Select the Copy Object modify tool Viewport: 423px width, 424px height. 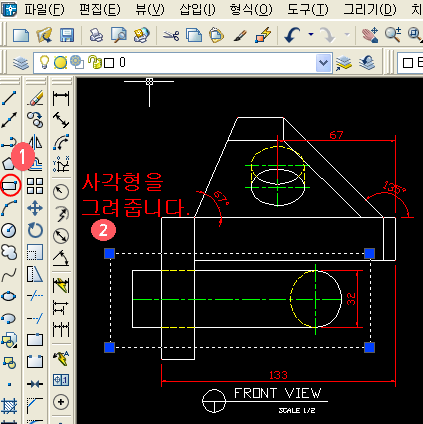coord(35,120)
